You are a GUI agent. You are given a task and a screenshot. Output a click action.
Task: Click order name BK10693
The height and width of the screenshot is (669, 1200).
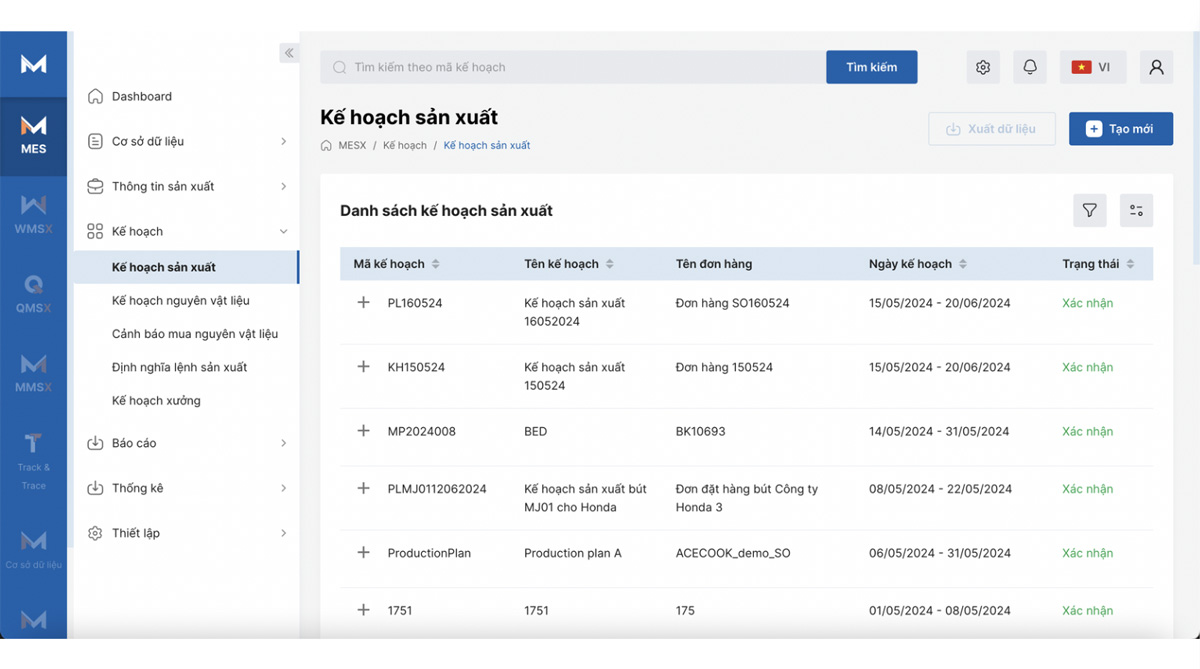pos(701,431)
